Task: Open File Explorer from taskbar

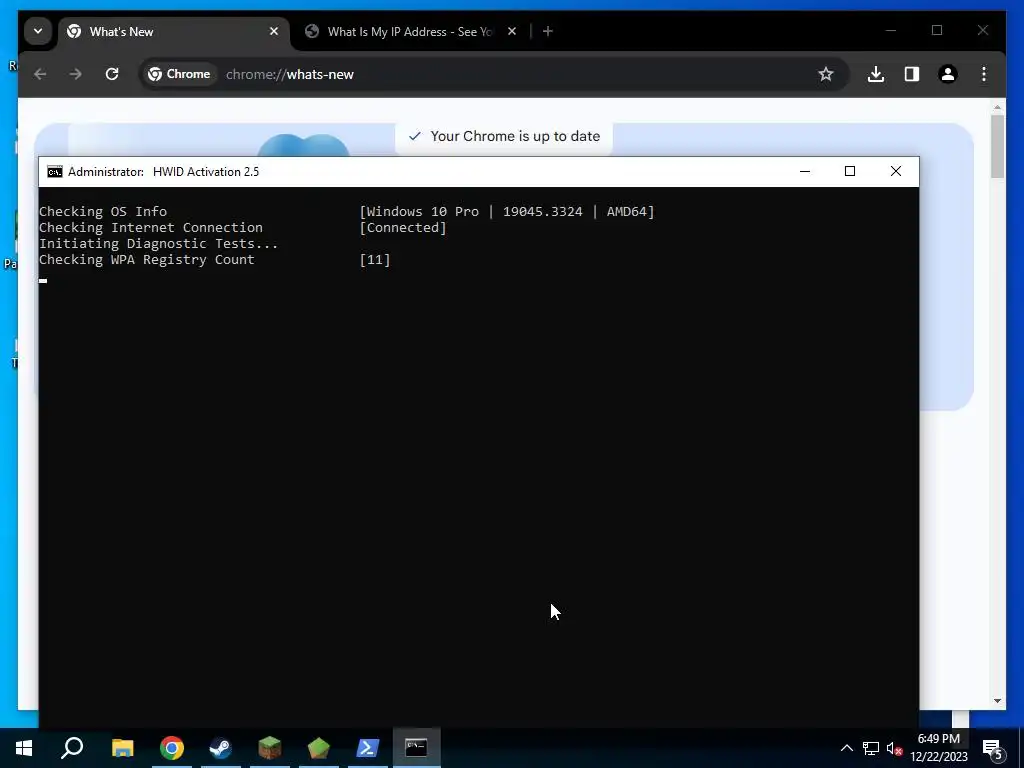Action: coord(122,748)
